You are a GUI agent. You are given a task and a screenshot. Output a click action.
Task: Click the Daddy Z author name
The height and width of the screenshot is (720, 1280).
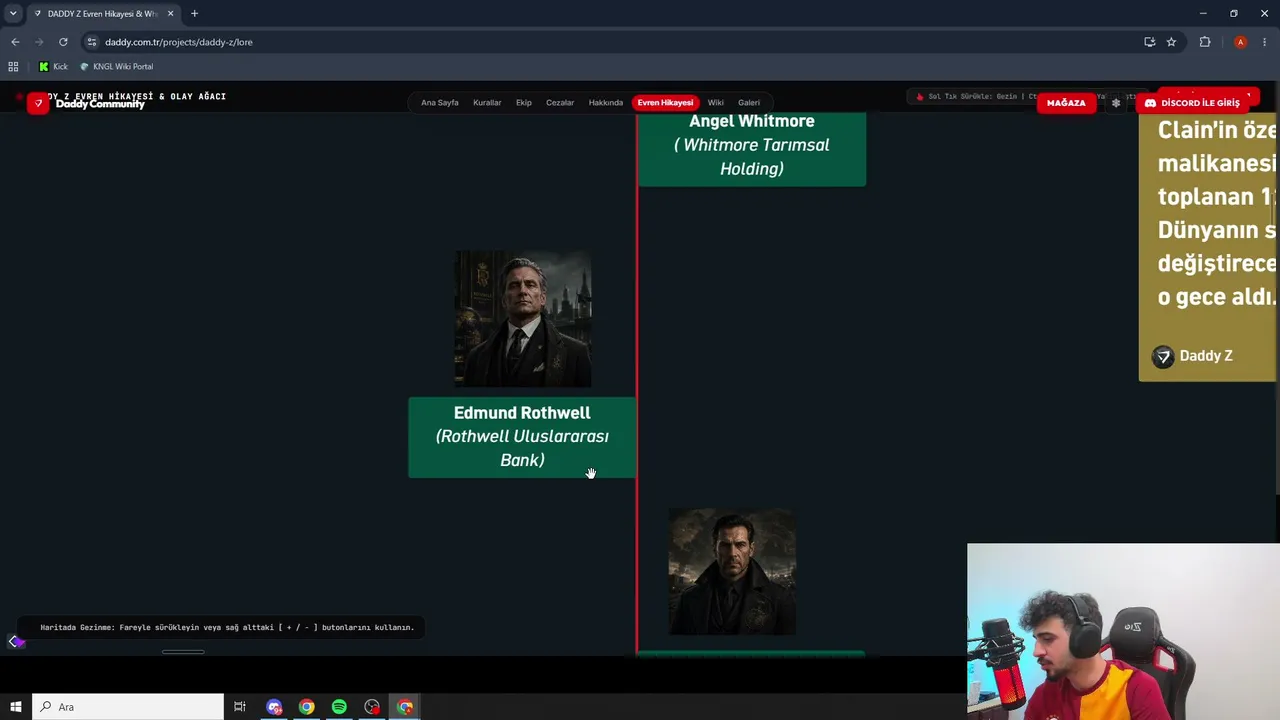tap(1206, 356)
